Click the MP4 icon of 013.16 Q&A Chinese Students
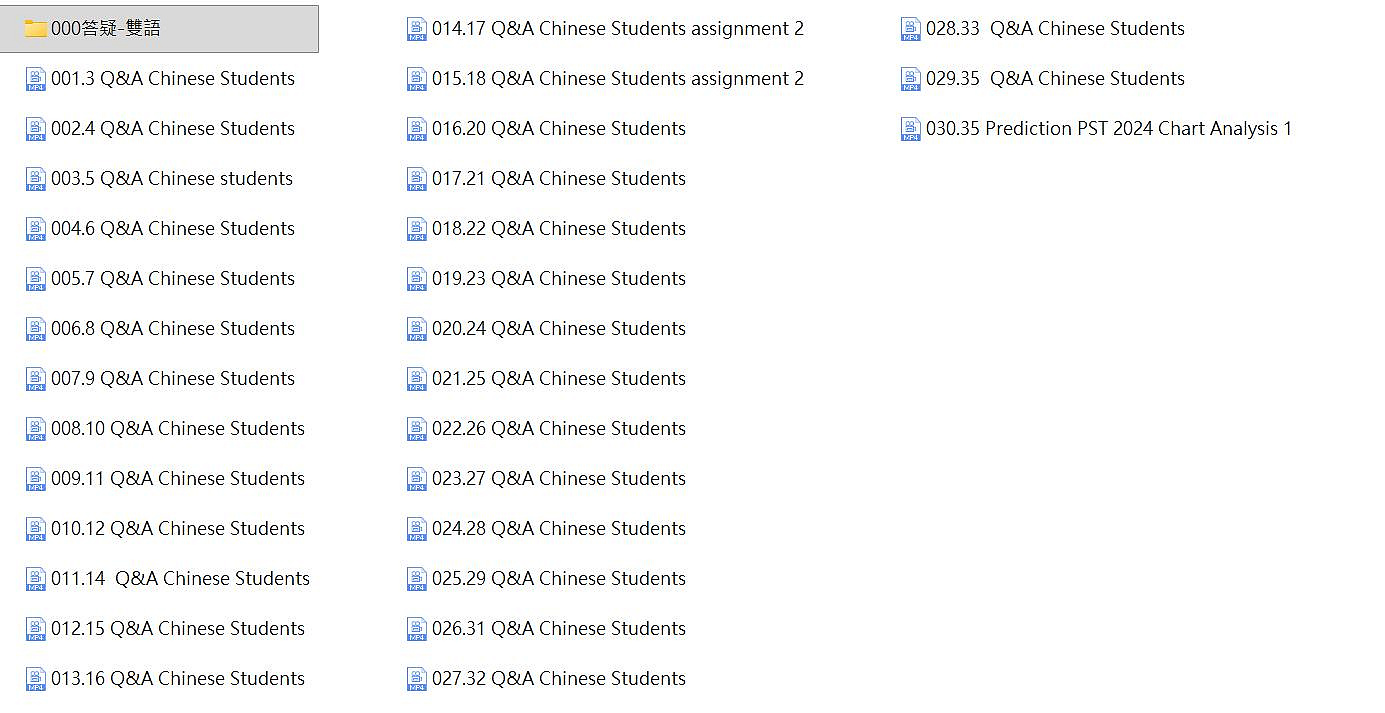 click(36, 679)
